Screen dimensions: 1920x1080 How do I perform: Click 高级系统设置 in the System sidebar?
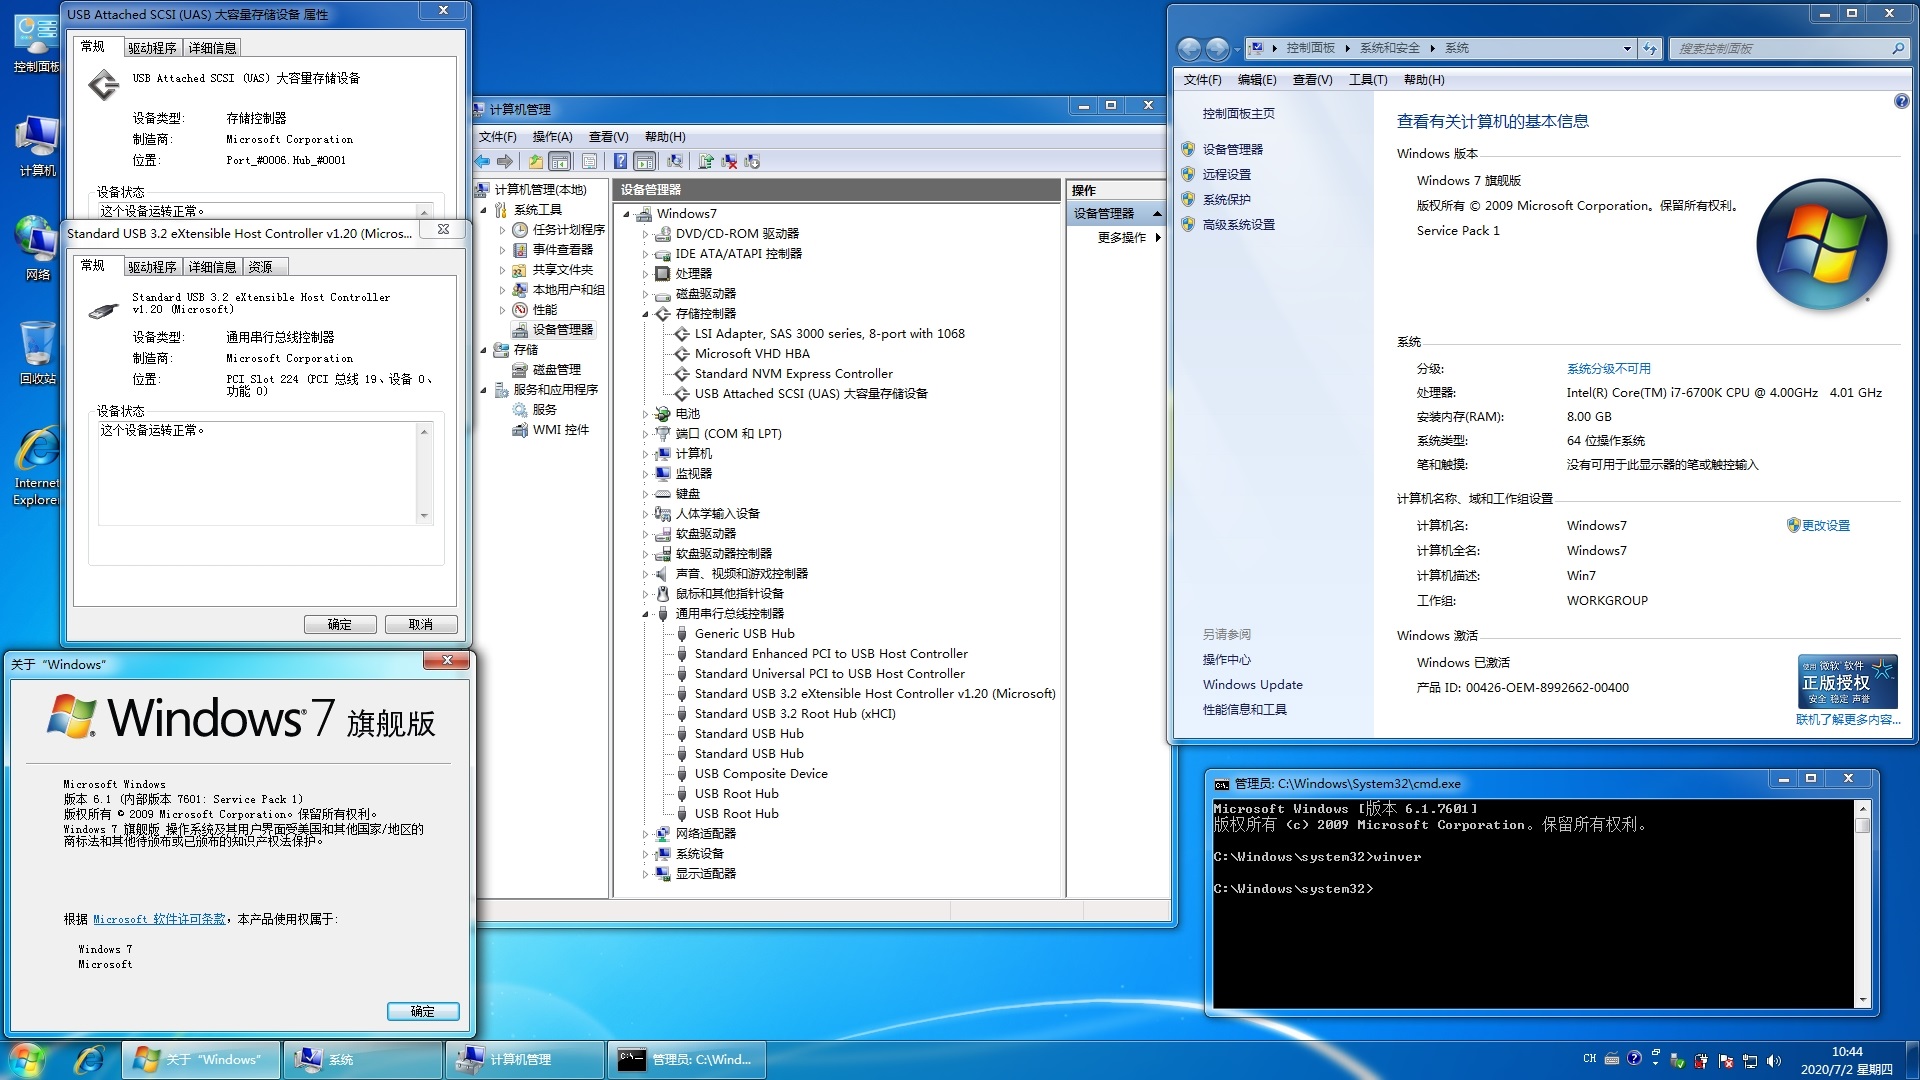pyautogui.click(x=1238, y=225)
